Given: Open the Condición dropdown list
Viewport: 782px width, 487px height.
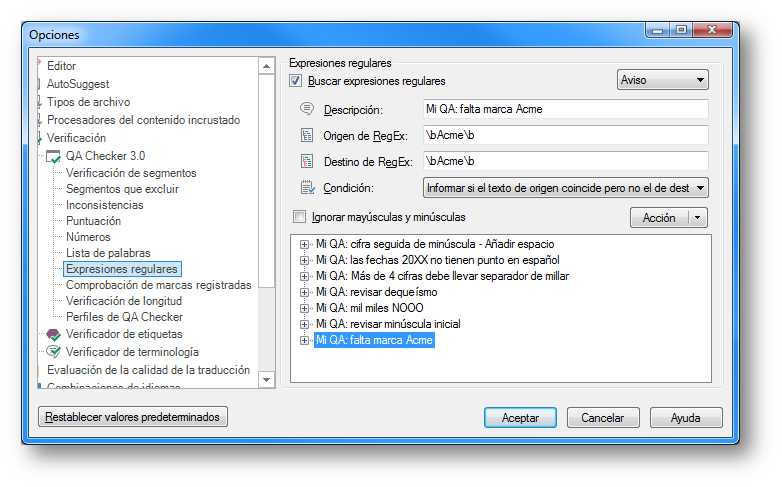Looking at the screenshot, I should 566,188.
